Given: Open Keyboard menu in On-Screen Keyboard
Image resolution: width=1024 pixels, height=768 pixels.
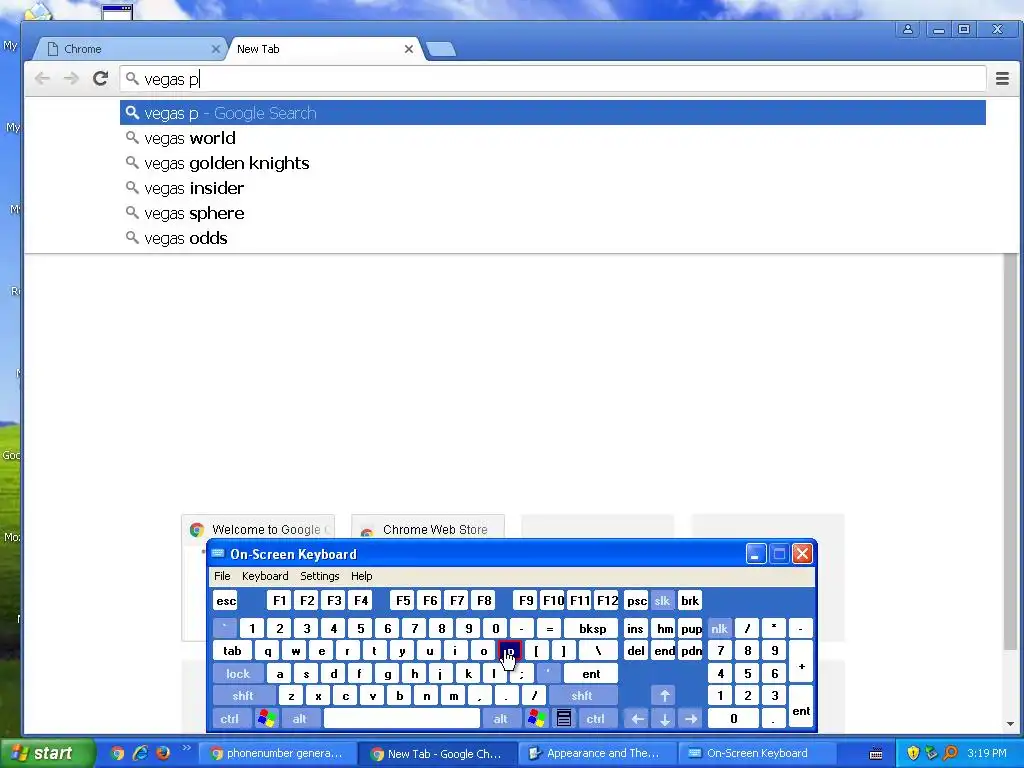Looking at the screenshot, I should point(265,576).
